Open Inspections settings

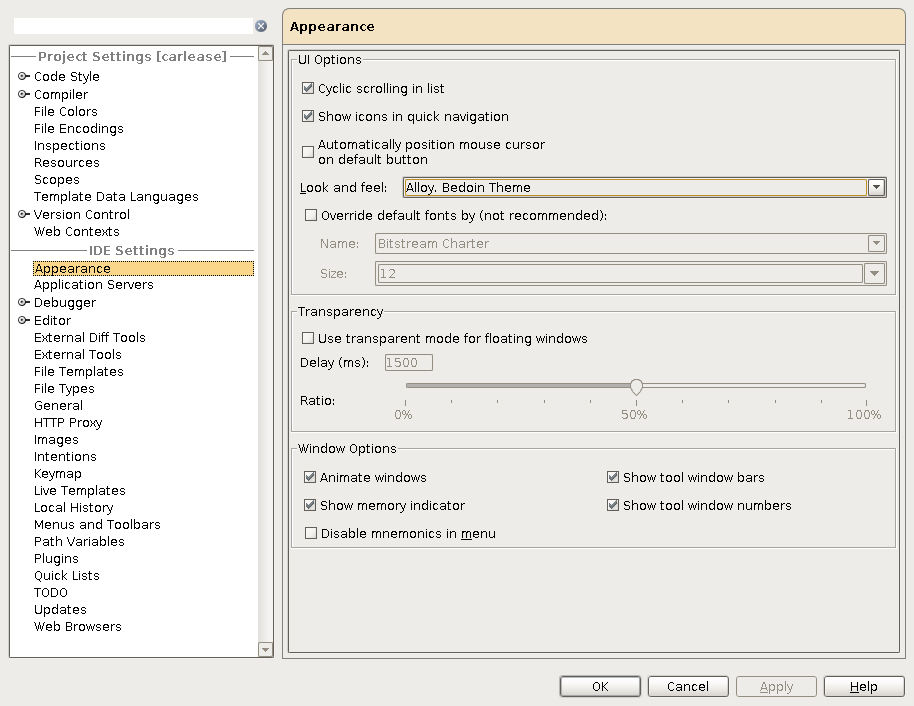[70, 145]
